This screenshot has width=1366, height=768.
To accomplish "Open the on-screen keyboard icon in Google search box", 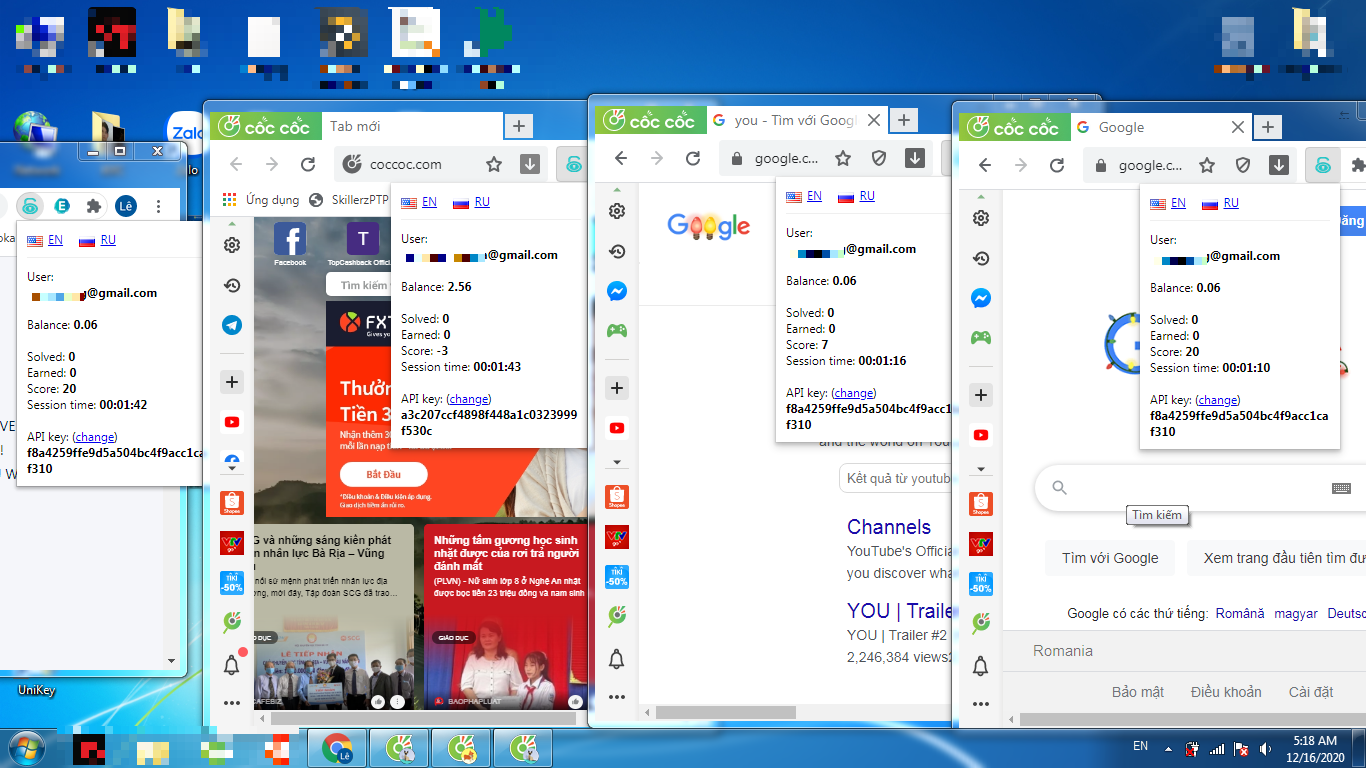I will pyautogui.click(x=1342, y=488).
